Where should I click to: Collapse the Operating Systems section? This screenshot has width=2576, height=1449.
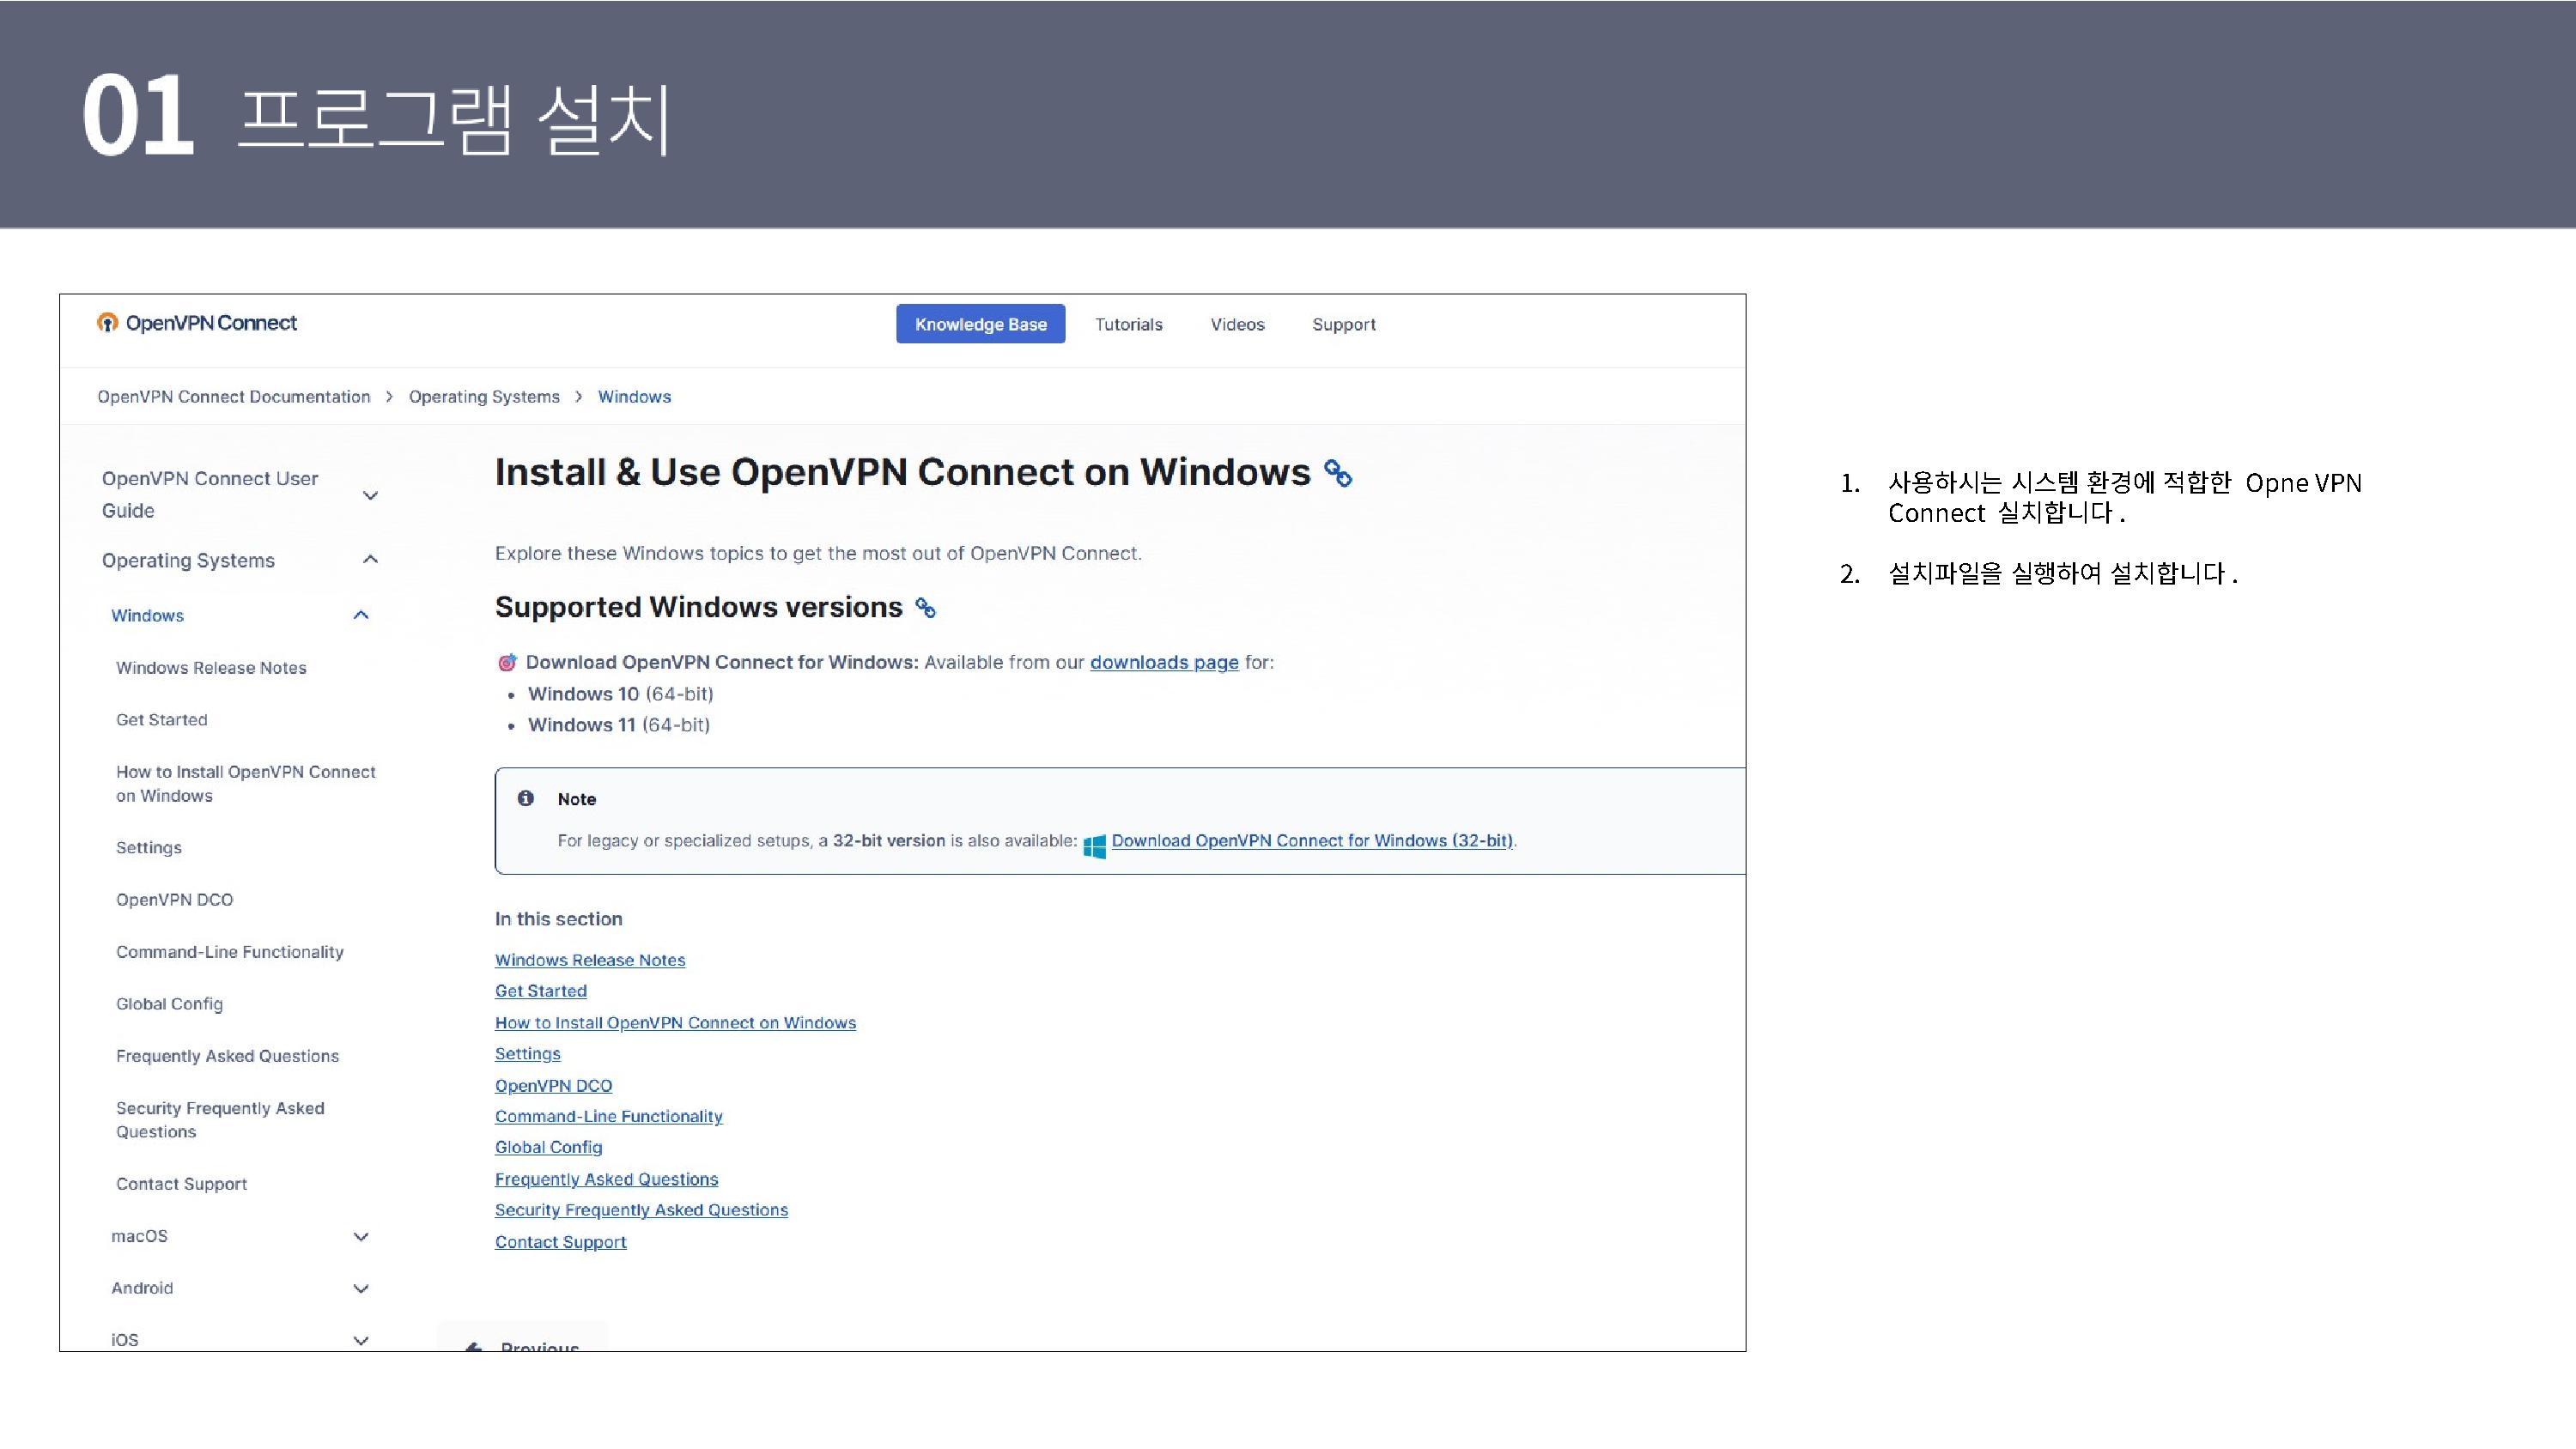370,560
